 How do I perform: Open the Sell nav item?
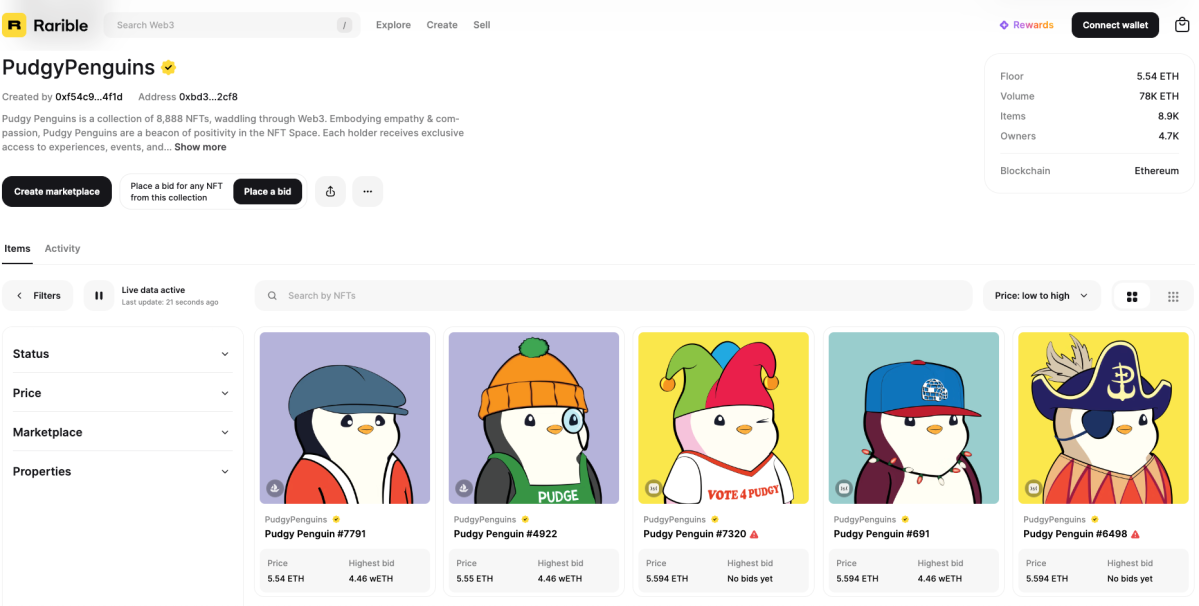coord(482,25)
